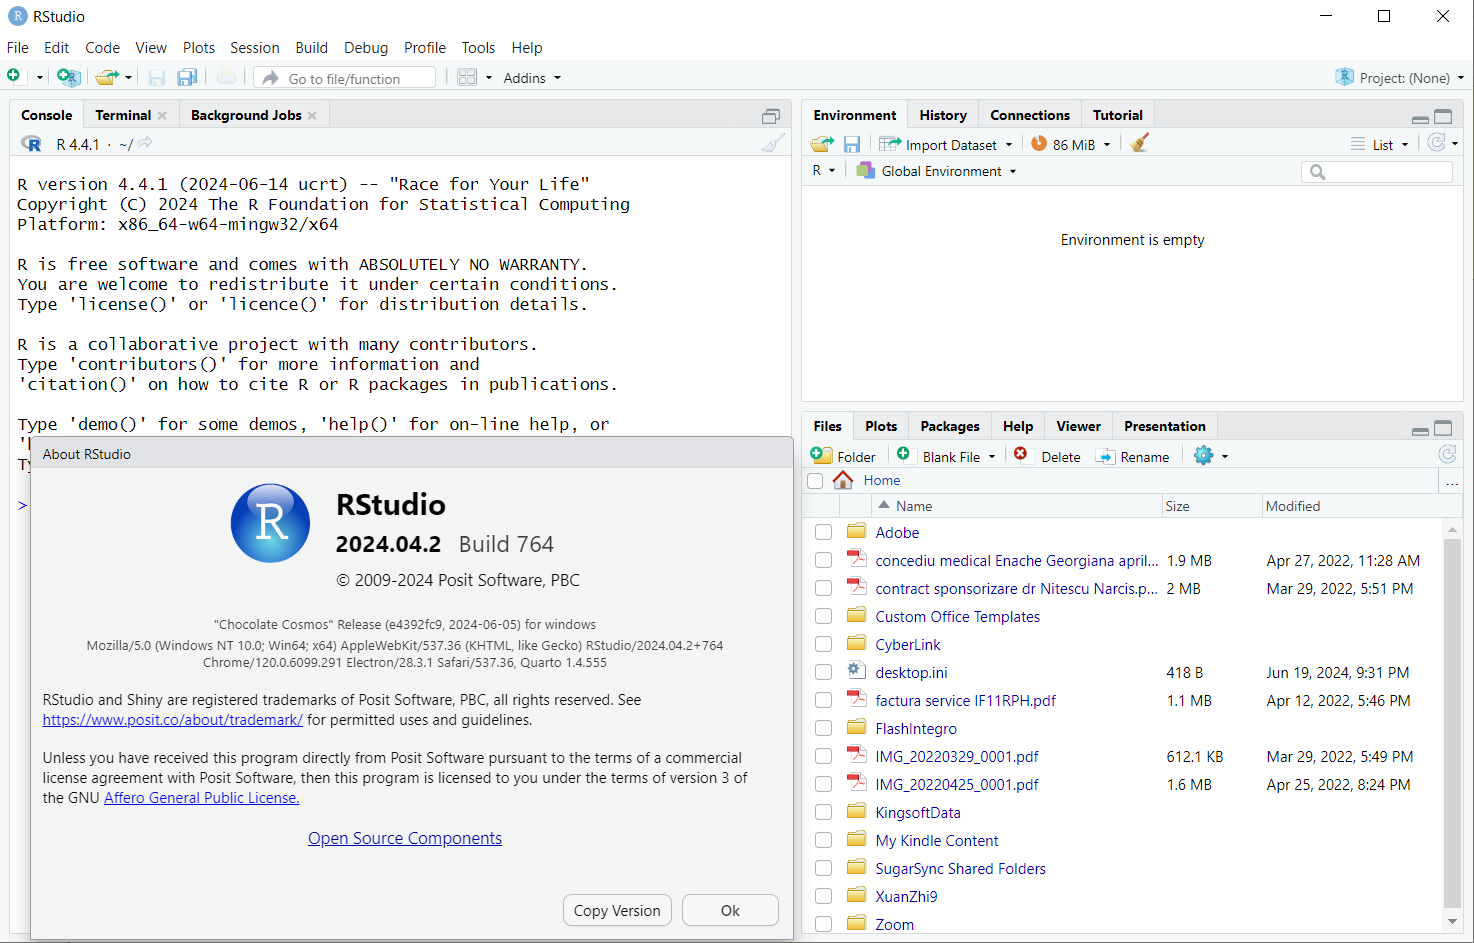1474x943 pixels.
Task: Maximize the Files pane
Action: (1443, 428)
